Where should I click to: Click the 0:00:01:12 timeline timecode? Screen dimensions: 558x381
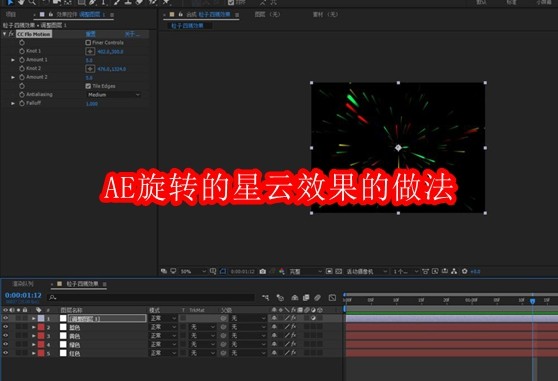coord(23,295)
